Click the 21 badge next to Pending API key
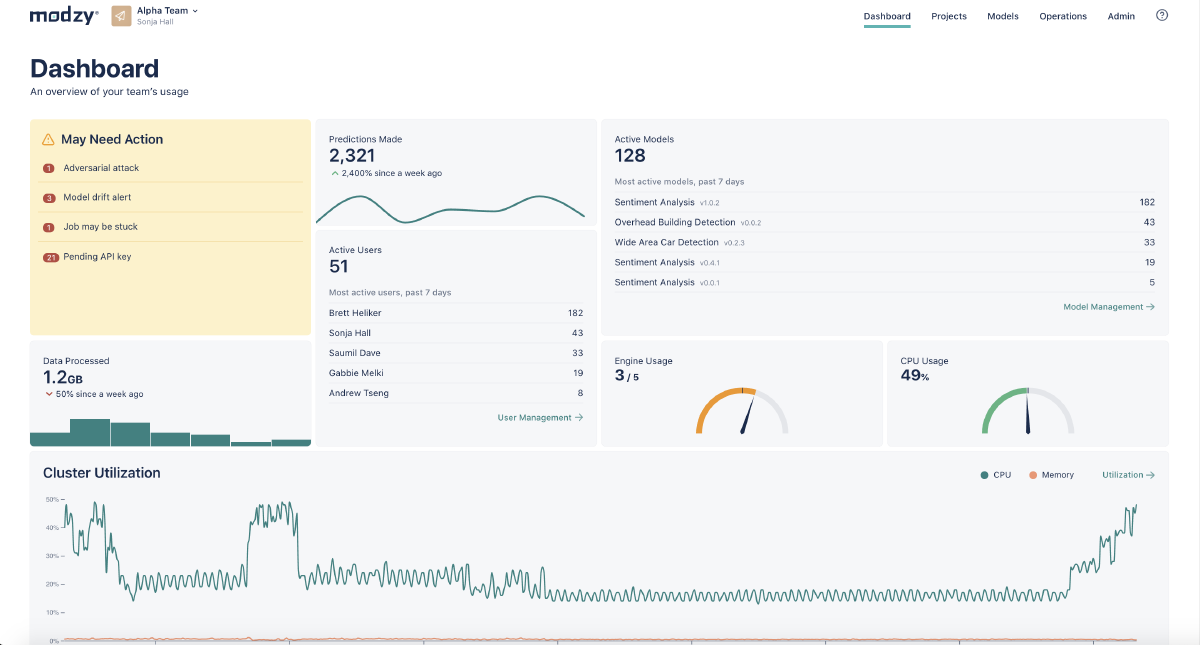Screen dimensions: 1200x645 pos(51,257)
